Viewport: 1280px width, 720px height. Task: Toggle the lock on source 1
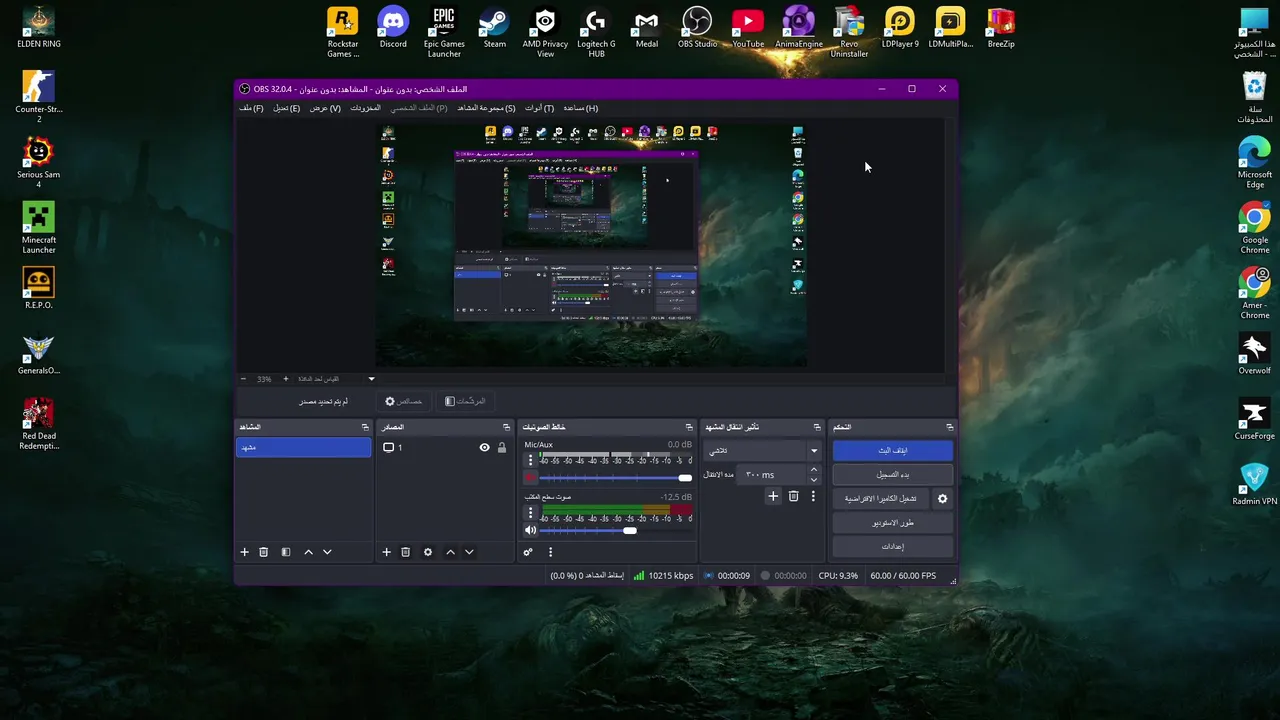[x=502, y=448]
